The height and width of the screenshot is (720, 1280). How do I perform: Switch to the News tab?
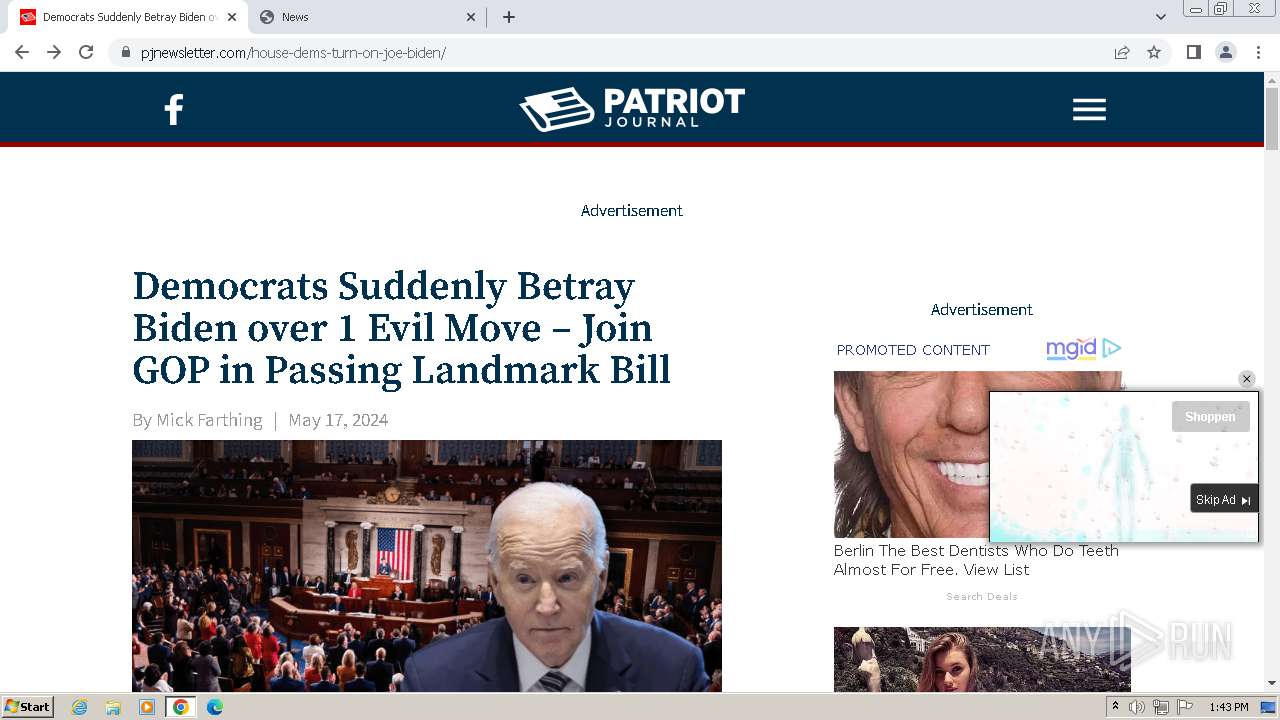[367, 17]
